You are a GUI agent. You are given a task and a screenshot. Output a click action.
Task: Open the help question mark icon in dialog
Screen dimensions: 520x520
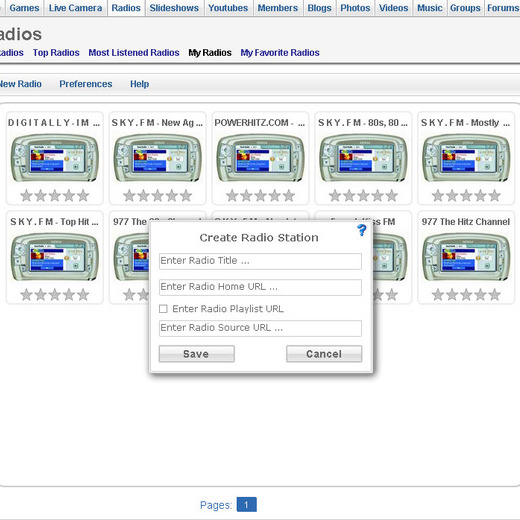point(362,230)
